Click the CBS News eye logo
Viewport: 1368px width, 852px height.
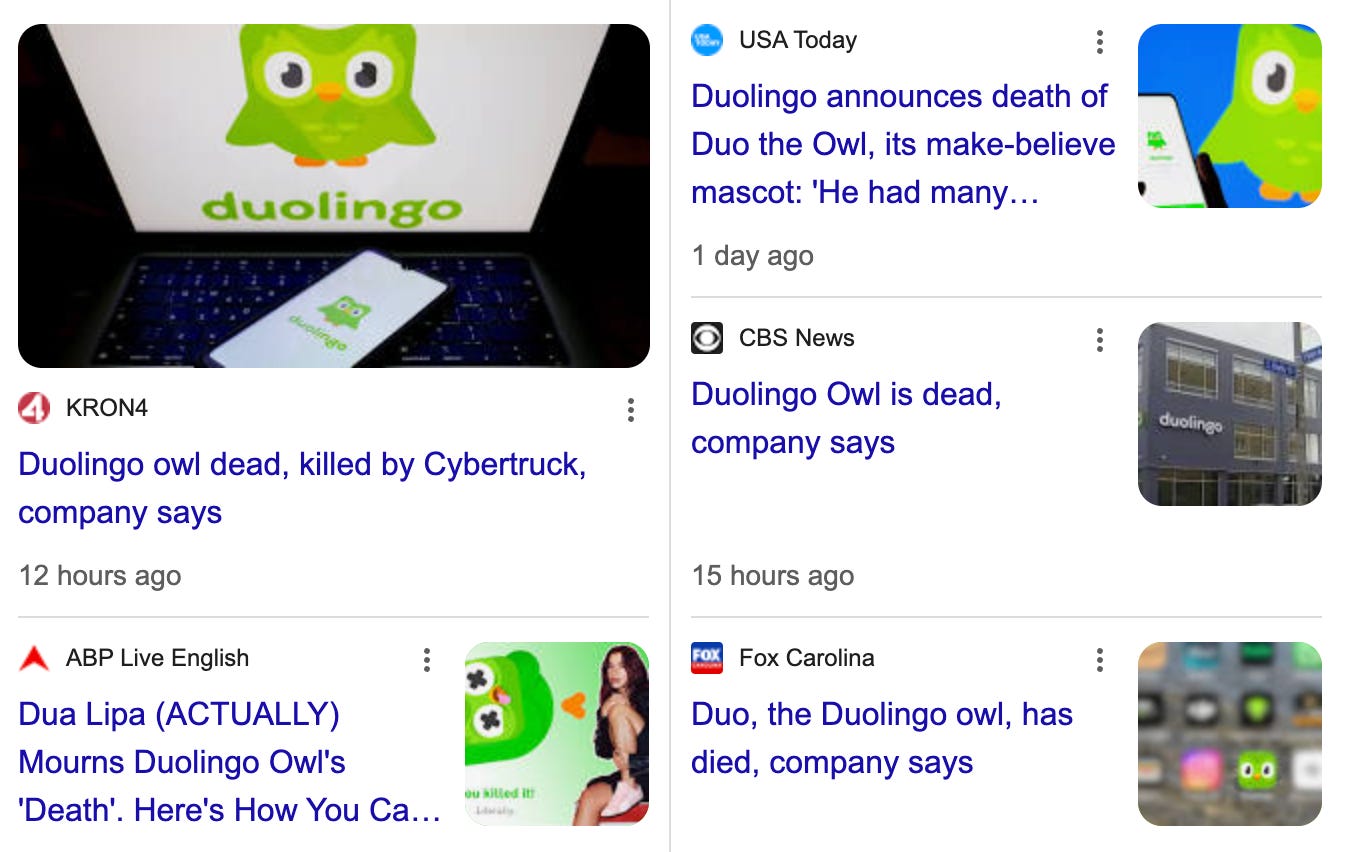coord(707,338)
